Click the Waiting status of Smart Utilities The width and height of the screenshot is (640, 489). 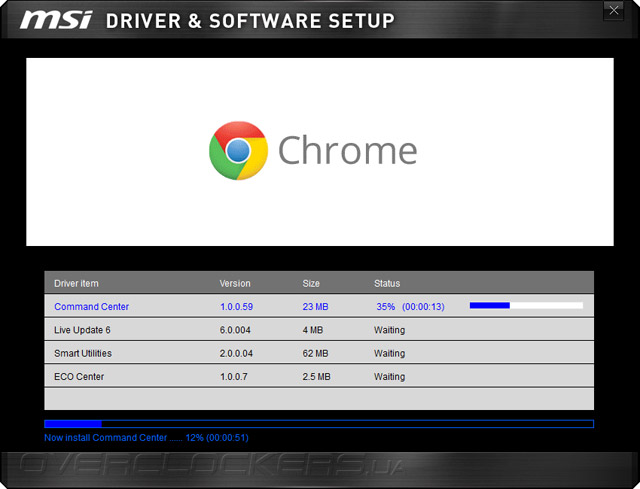[389, 353]
